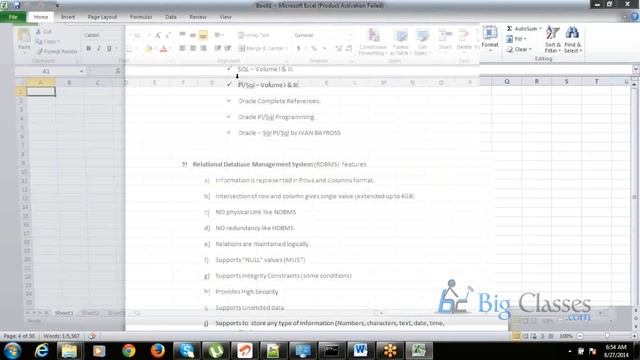Viewport: 640px width, 360px height.
Task: Switch to the Home ribbon tab
Action: (41, 17)
